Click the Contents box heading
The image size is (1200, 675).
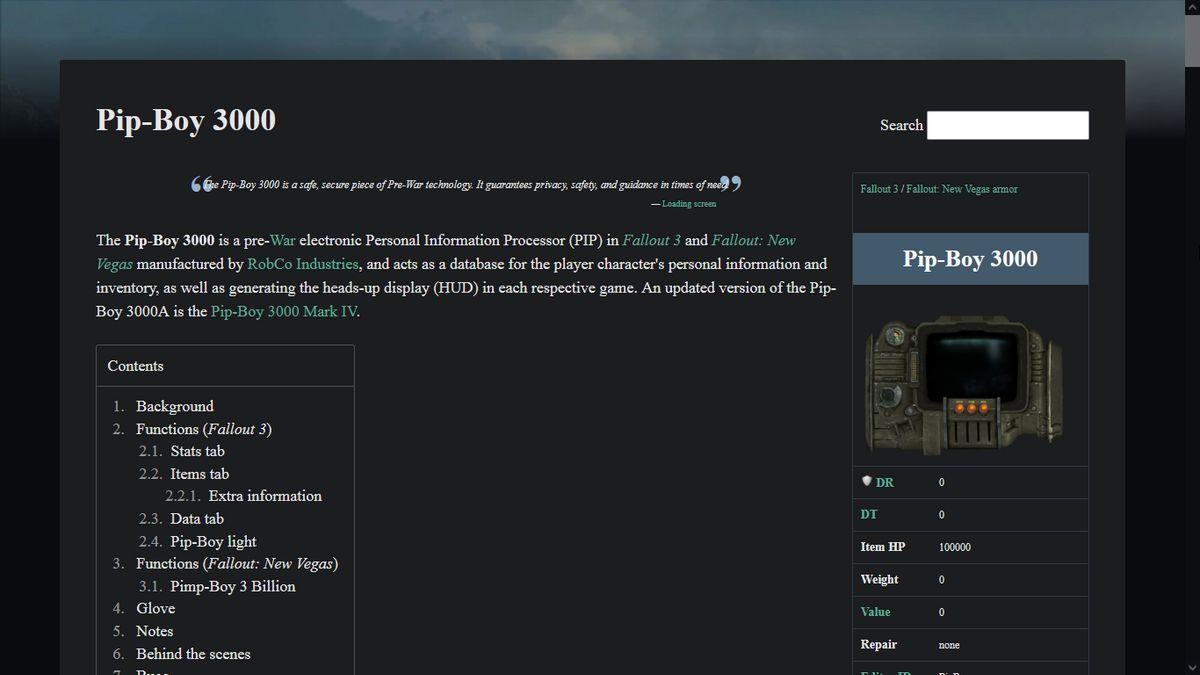tap(135, 366)
